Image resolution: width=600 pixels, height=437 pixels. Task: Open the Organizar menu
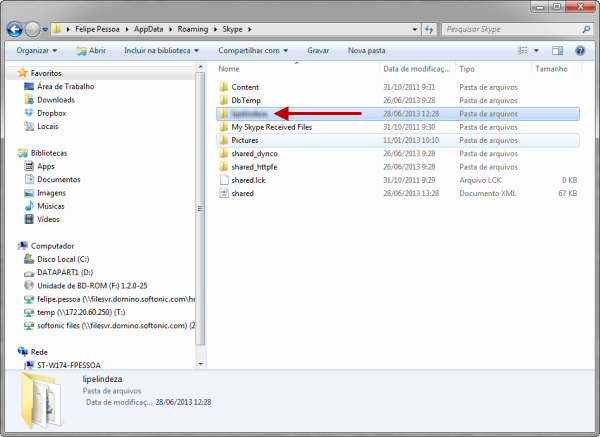37,51
